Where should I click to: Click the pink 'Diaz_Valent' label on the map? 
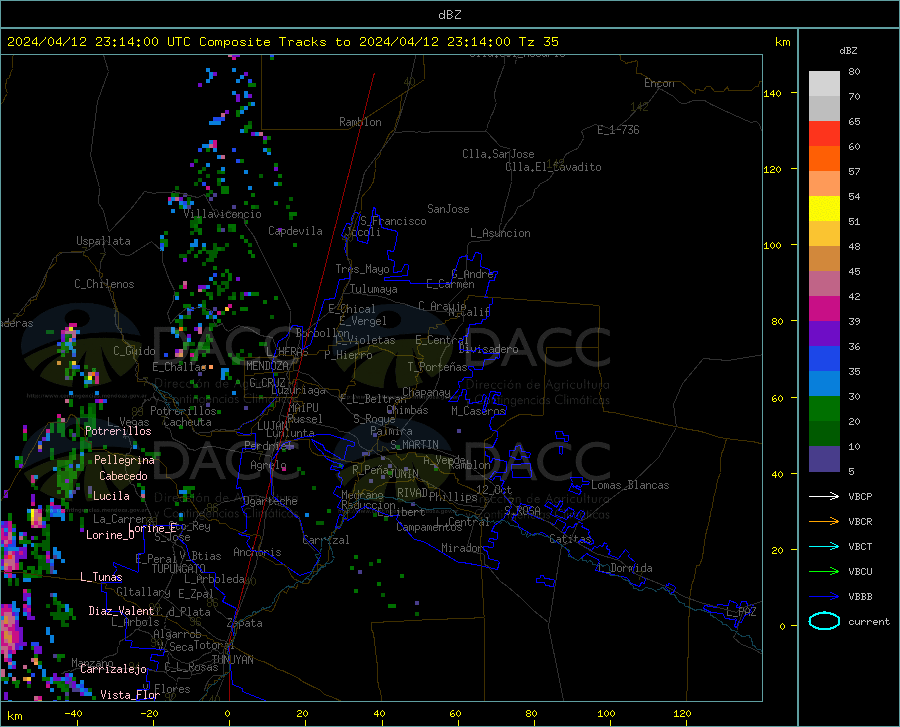click(x=121, y=611)
